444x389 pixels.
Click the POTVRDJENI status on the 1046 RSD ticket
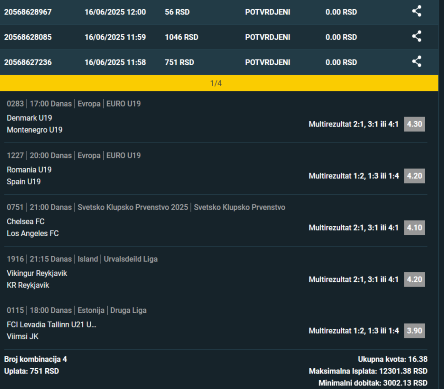[268, 37]
